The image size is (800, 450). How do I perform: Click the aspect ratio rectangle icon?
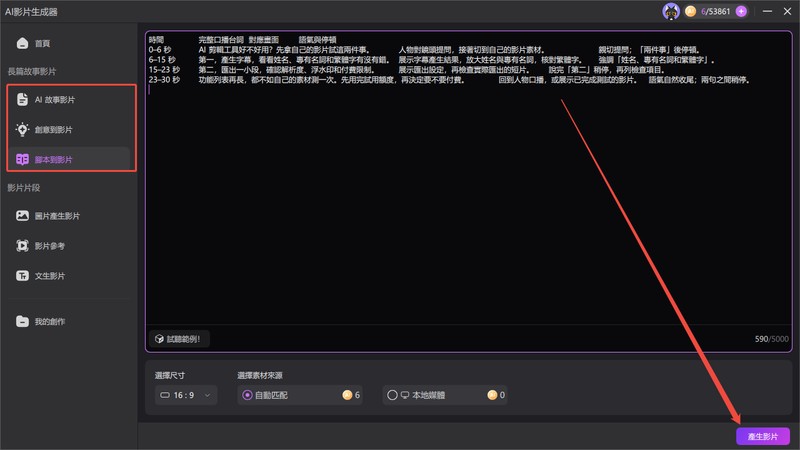point(165,395)
